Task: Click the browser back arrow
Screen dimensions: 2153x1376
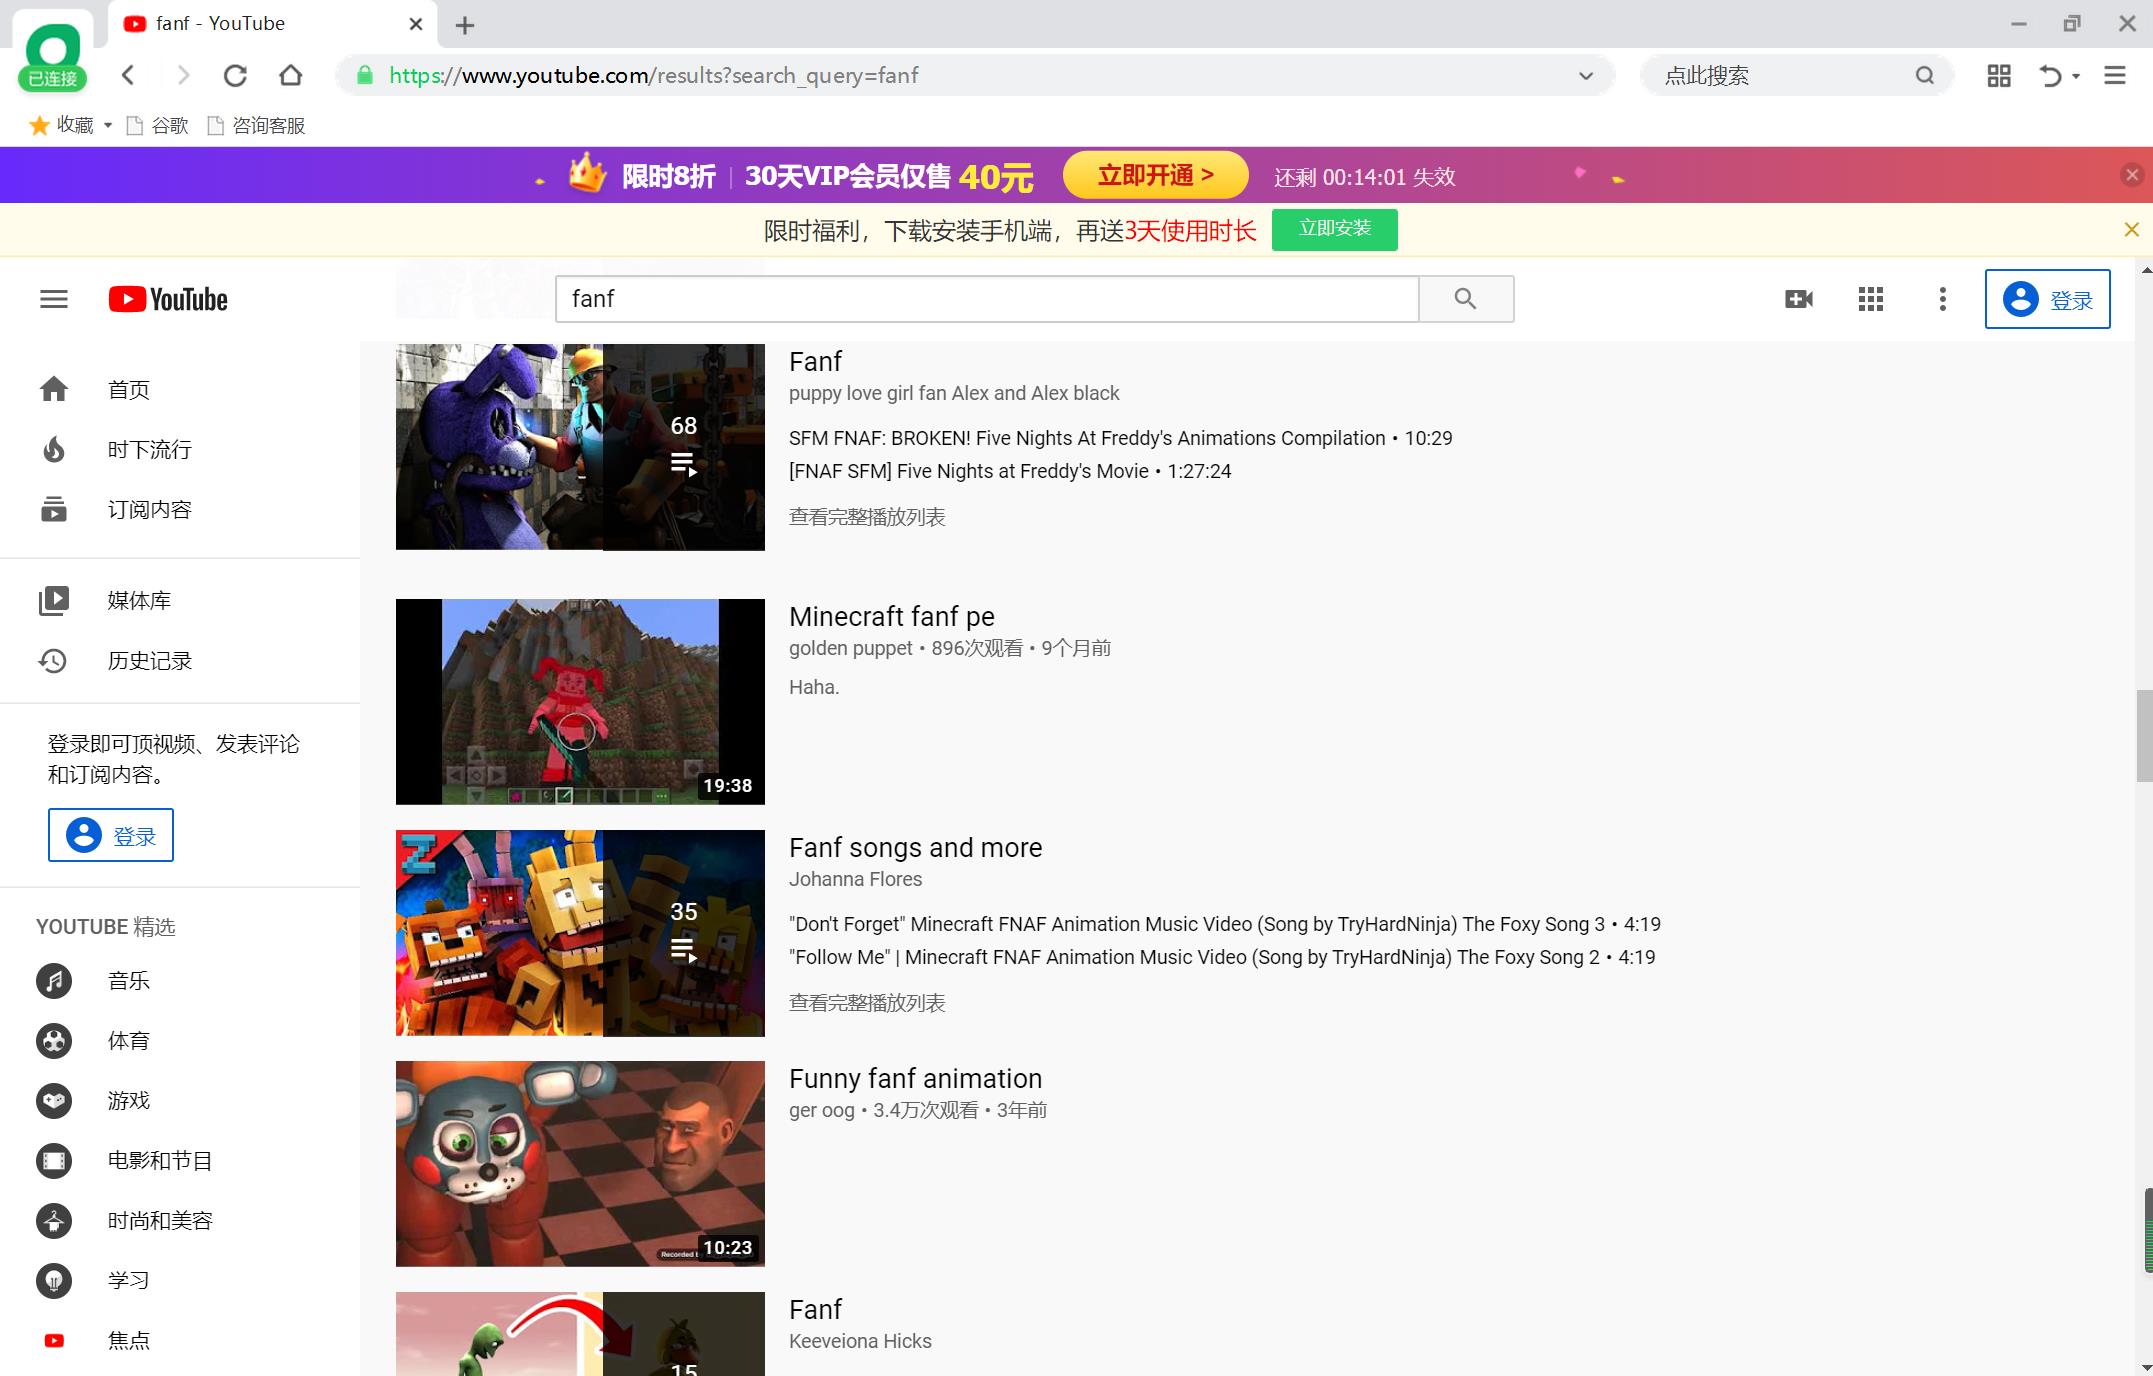Action: [128, 75]
